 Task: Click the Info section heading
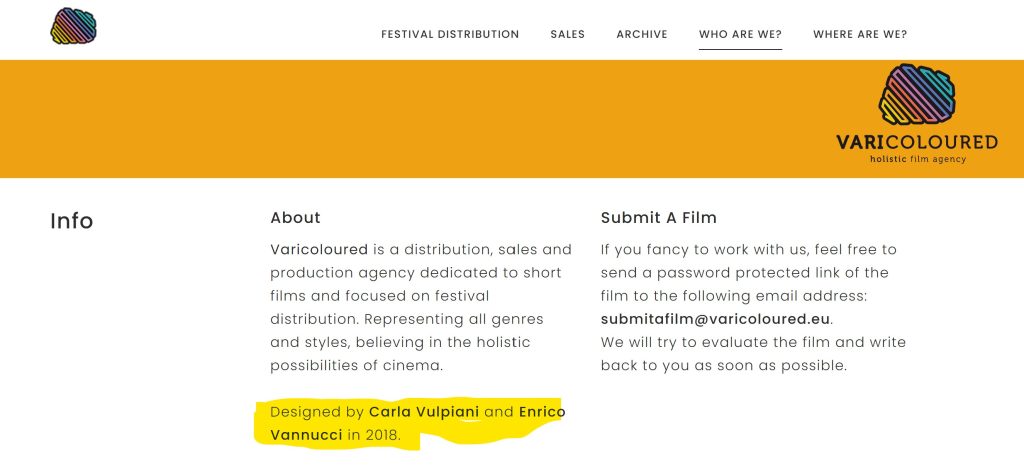pos(72,221)
